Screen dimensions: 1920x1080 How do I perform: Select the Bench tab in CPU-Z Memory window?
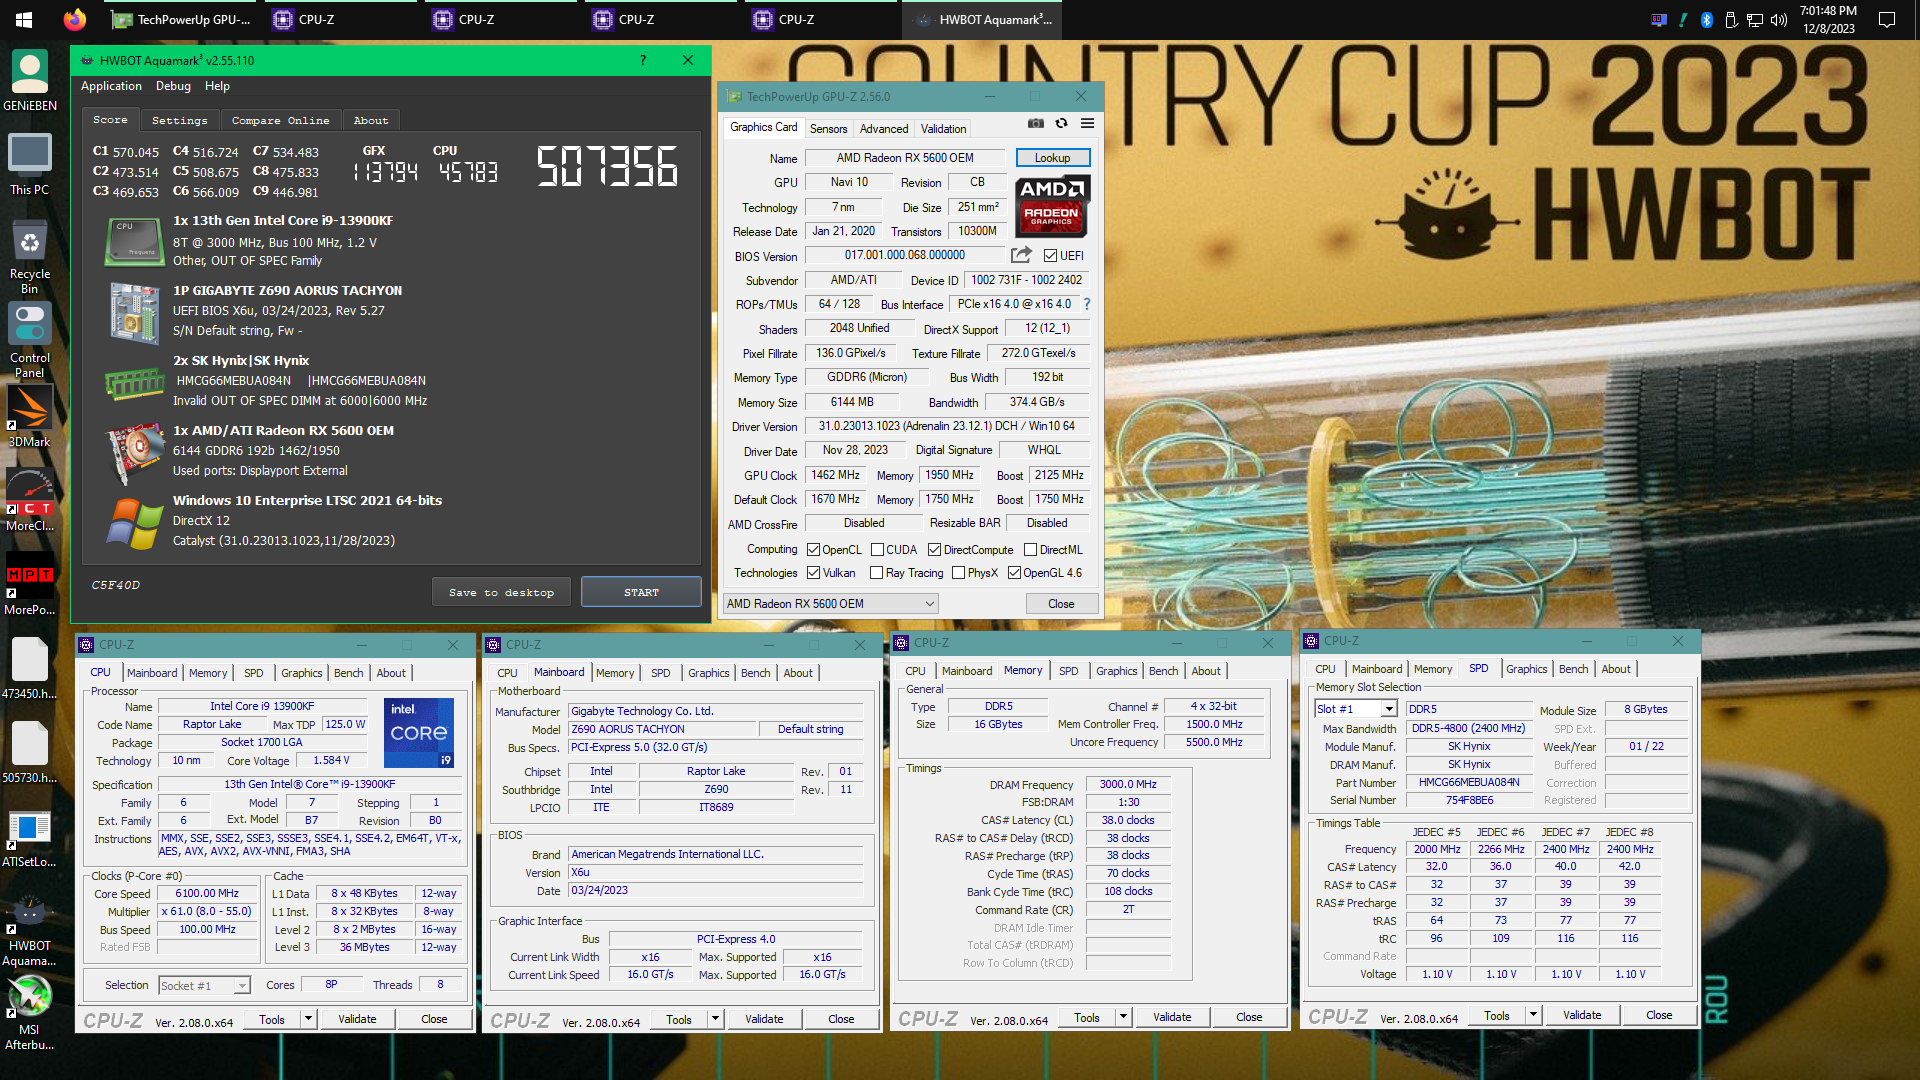coord(1163,671)
